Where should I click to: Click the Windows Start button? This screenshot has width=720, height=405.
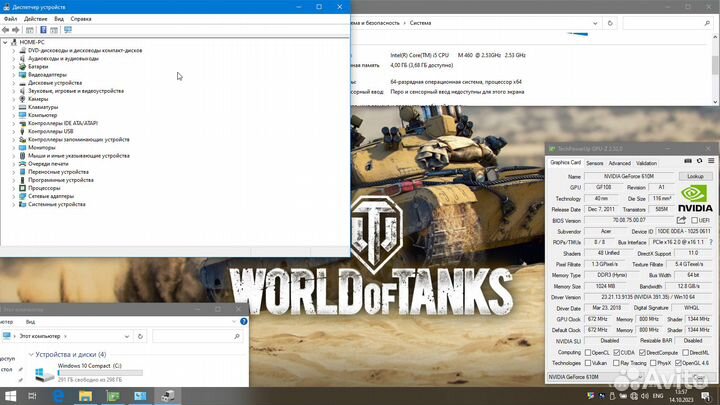tap(9, 397)
